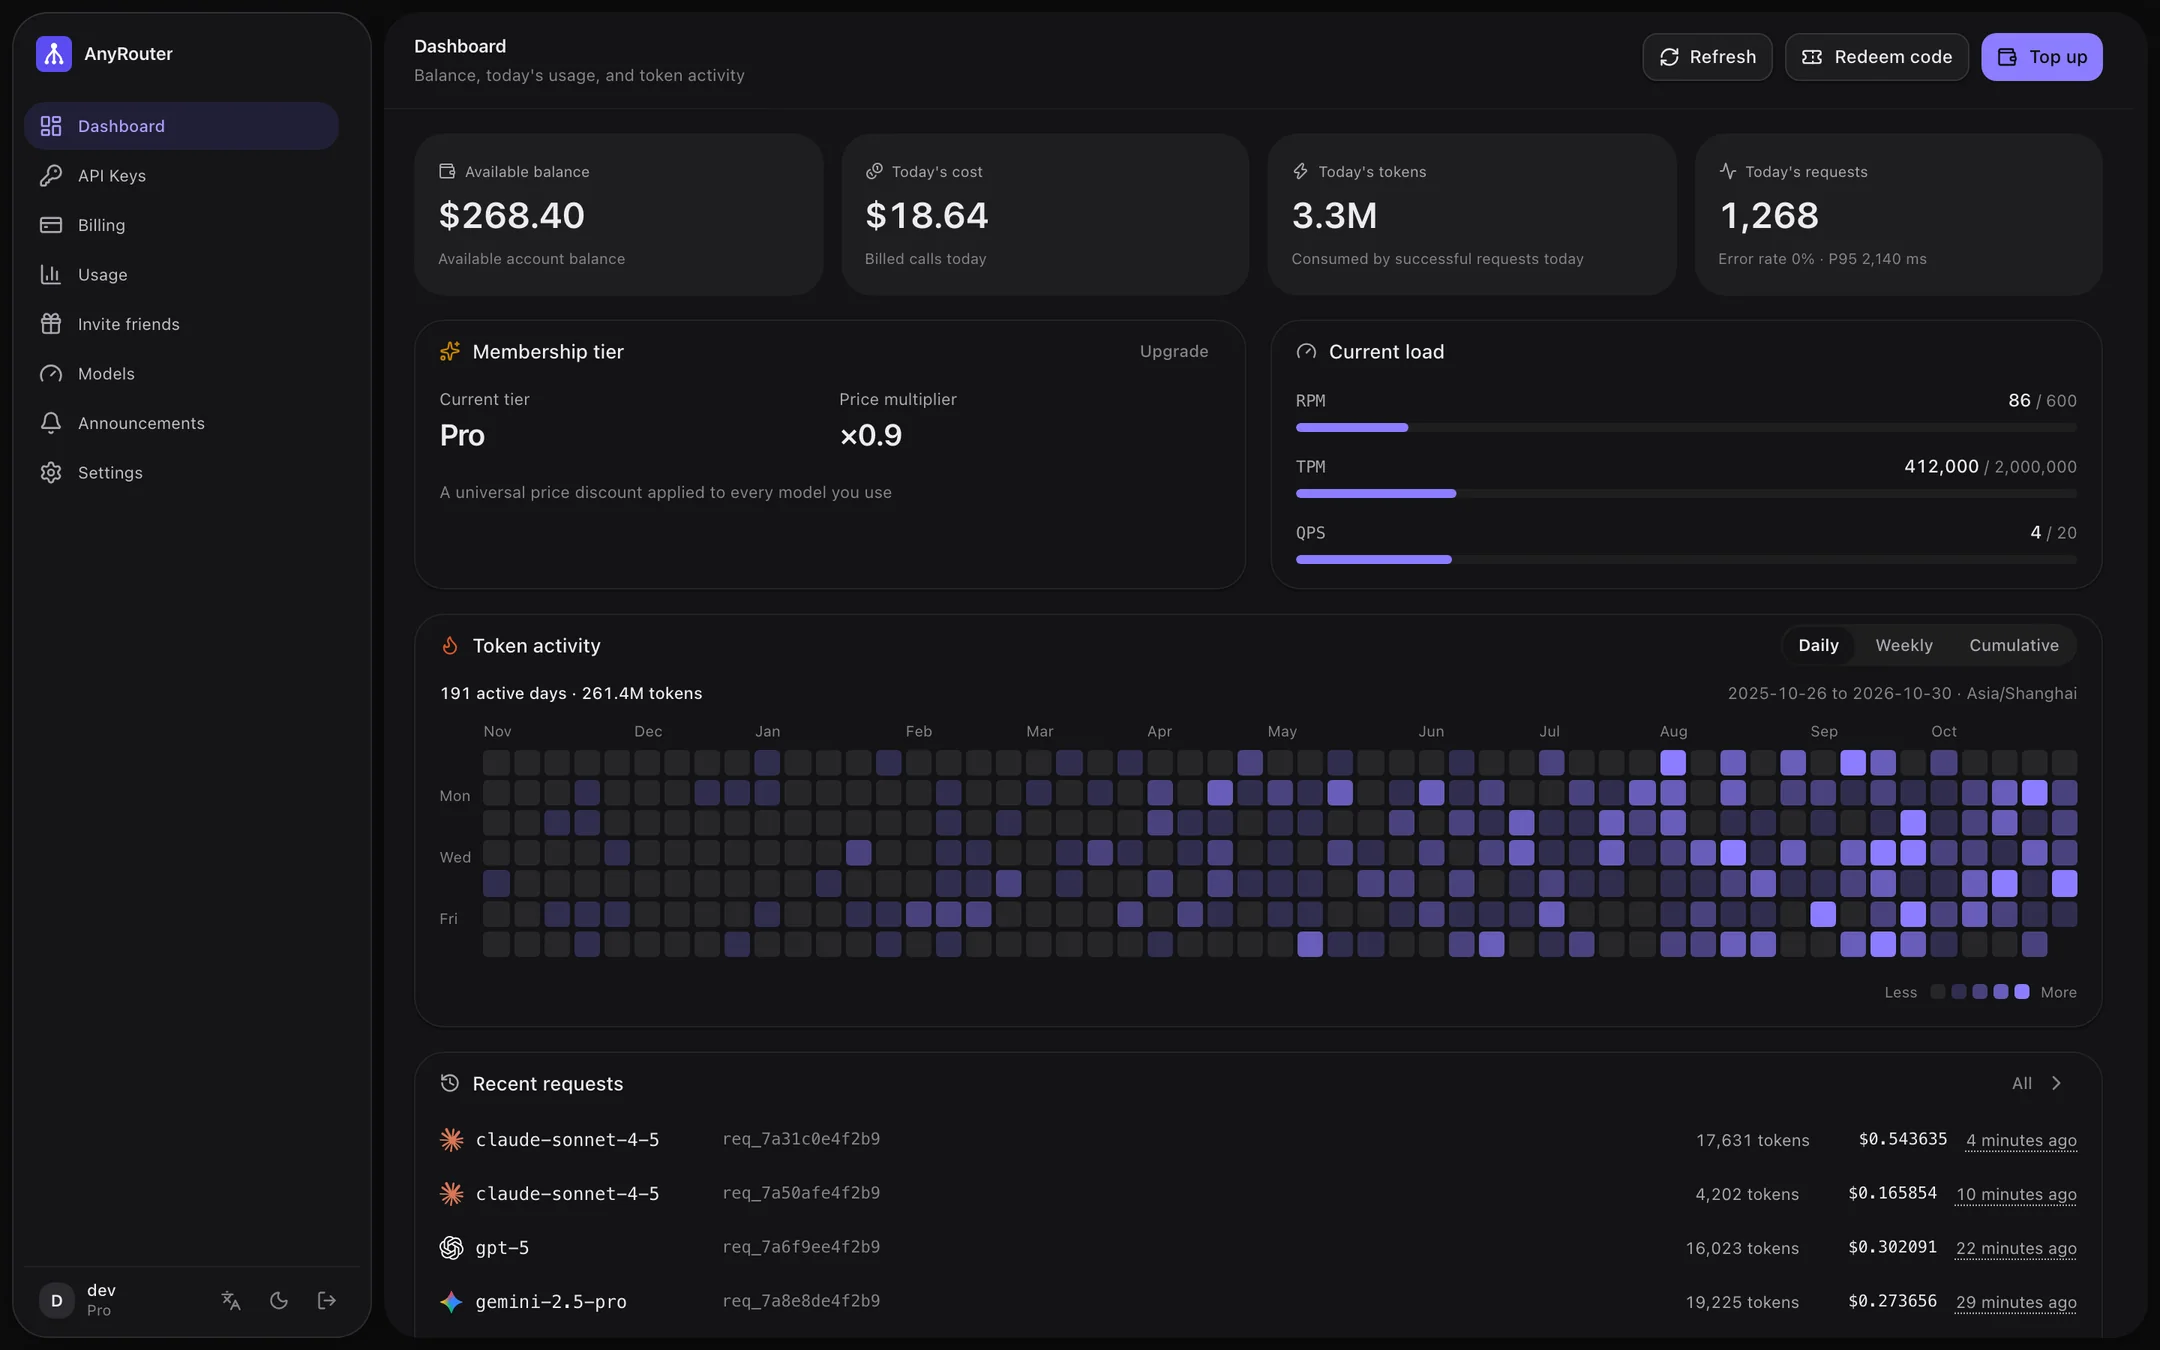This screenshot has height=1350, width=2160.
Task: Click the Claude icon beside req_7a50afe4f2b9
Action: click(x=451, y=1193)
